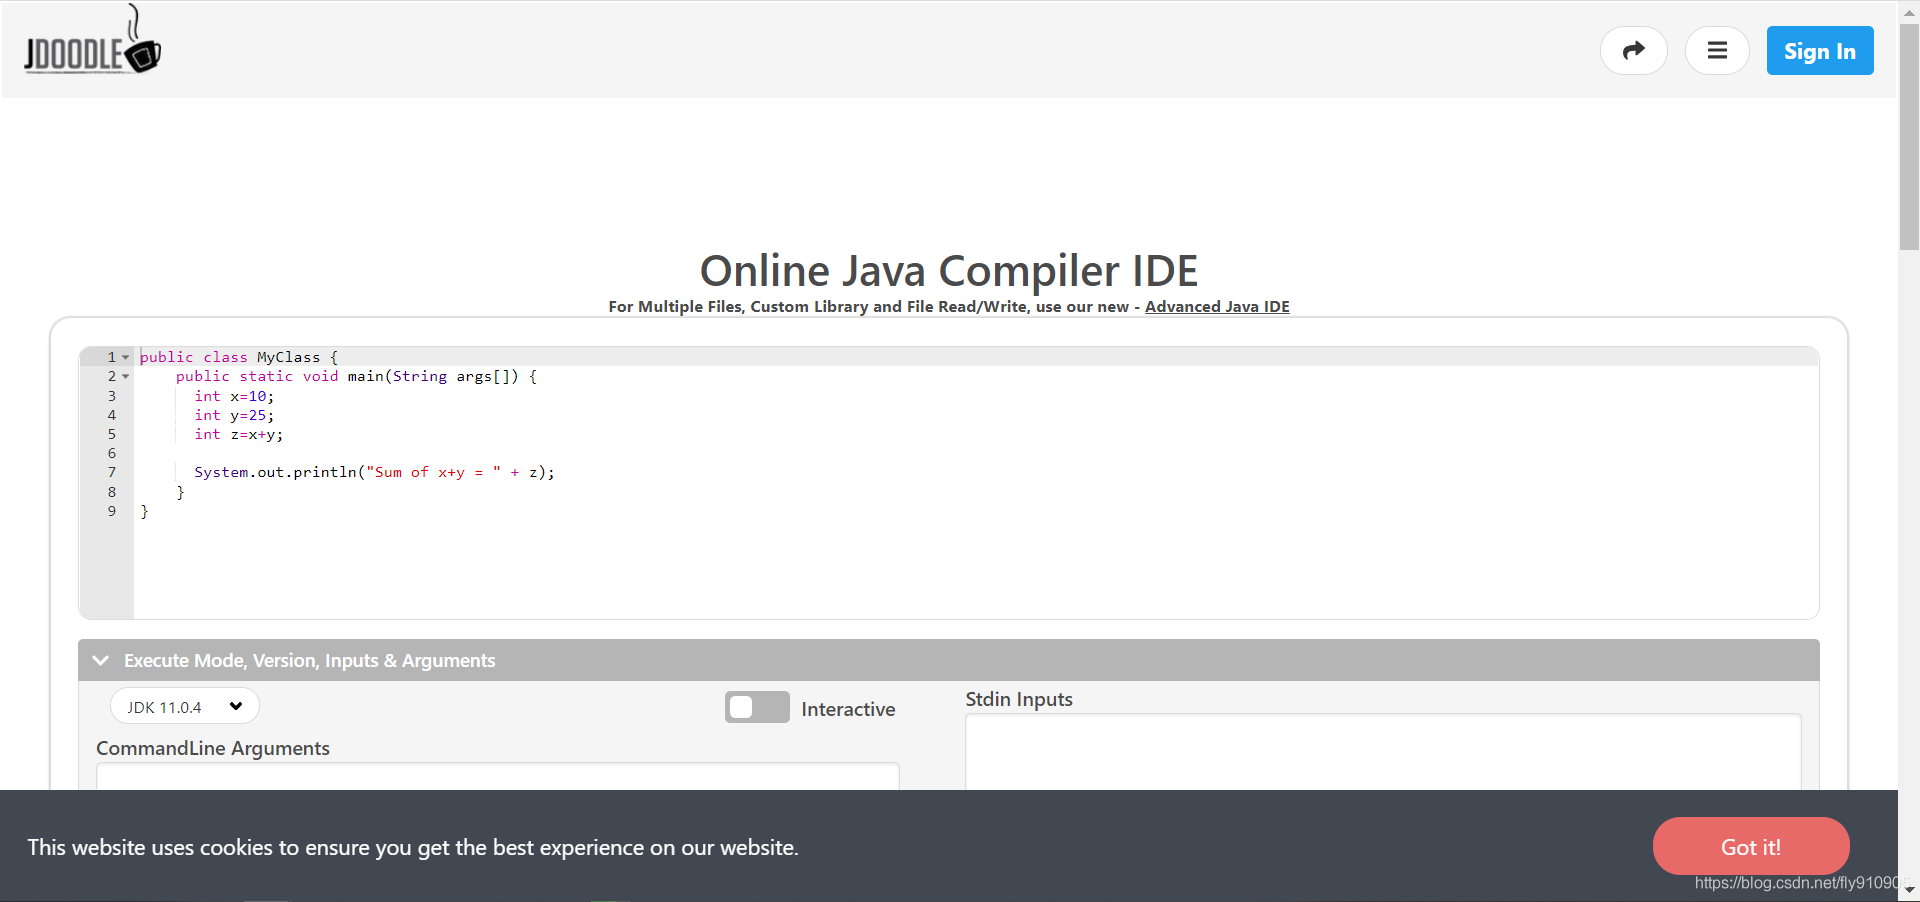The width and height of the screenshot is (1920, 902).
Task: Click line number 9 in gutter
Action: 112,511
